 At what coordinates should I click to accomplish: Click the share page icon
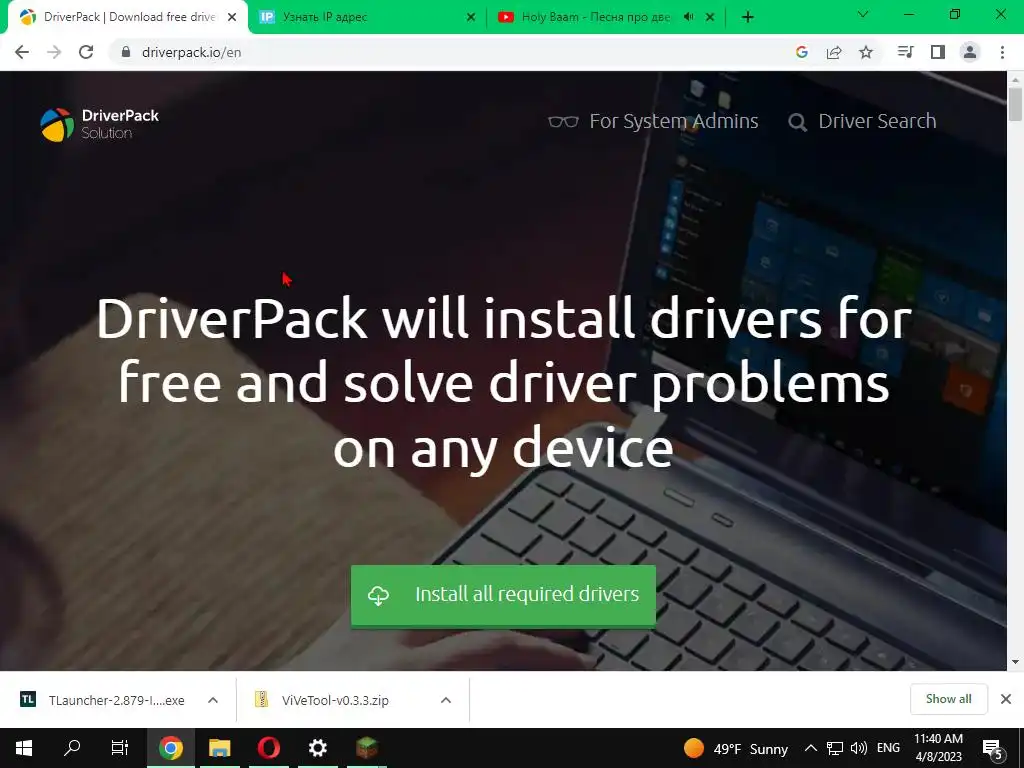pos(834,52)
